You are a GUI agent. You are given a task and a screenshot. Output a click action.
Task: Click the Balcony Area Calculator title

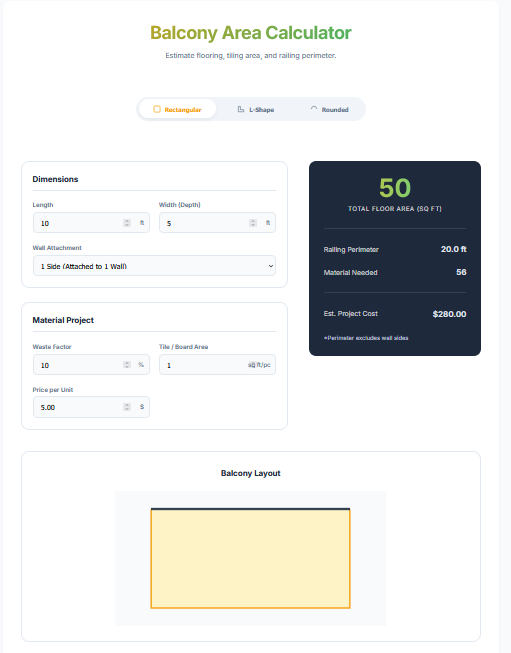pyautogui.click(x=251, y=33)
